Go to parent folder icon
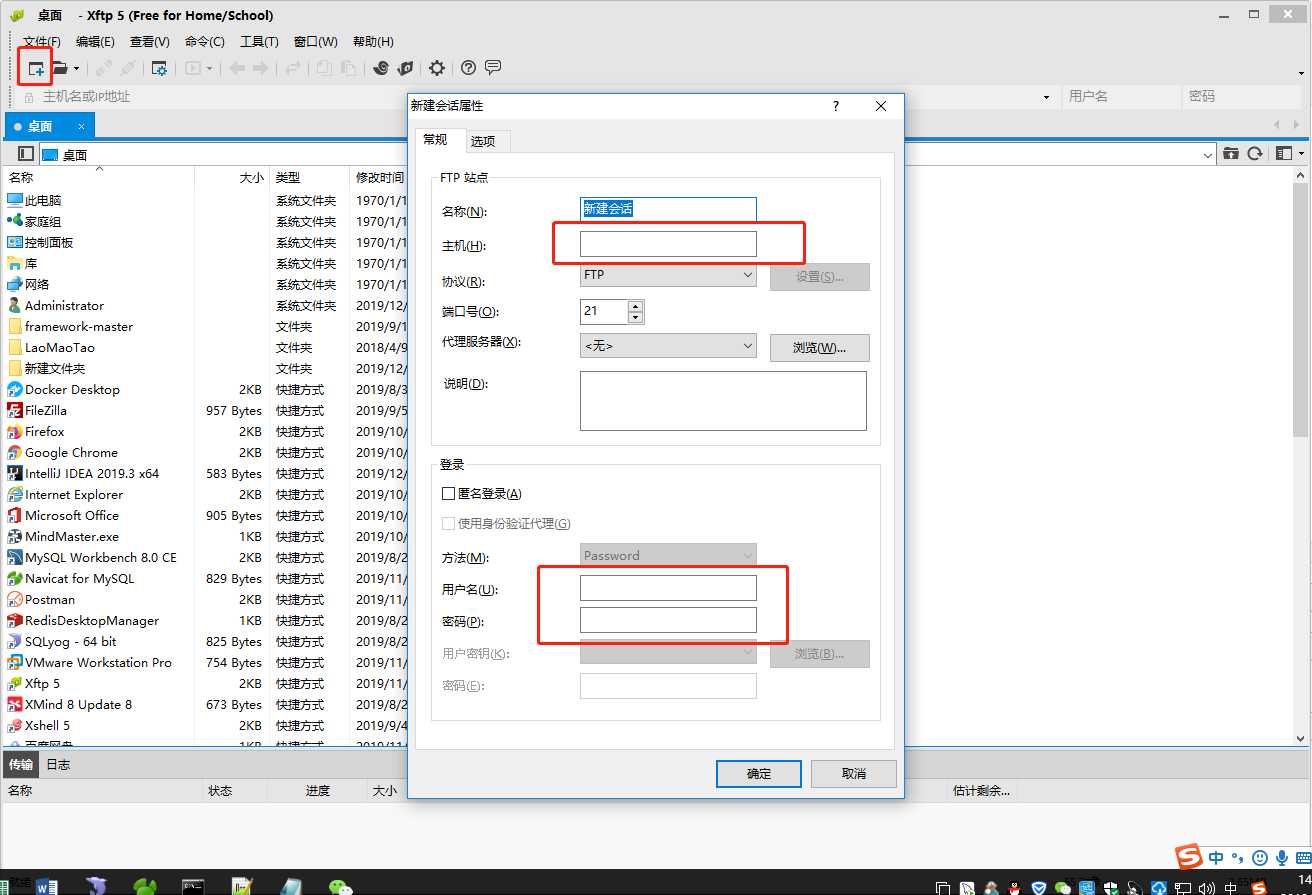 coord(1231,154)
